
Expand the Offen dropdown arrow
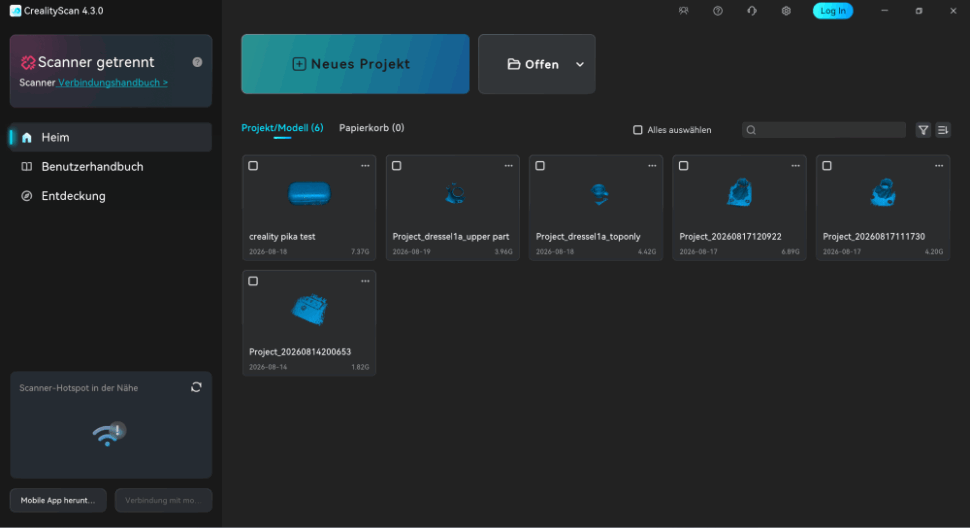pyautogui.click(x=580, y=64)
